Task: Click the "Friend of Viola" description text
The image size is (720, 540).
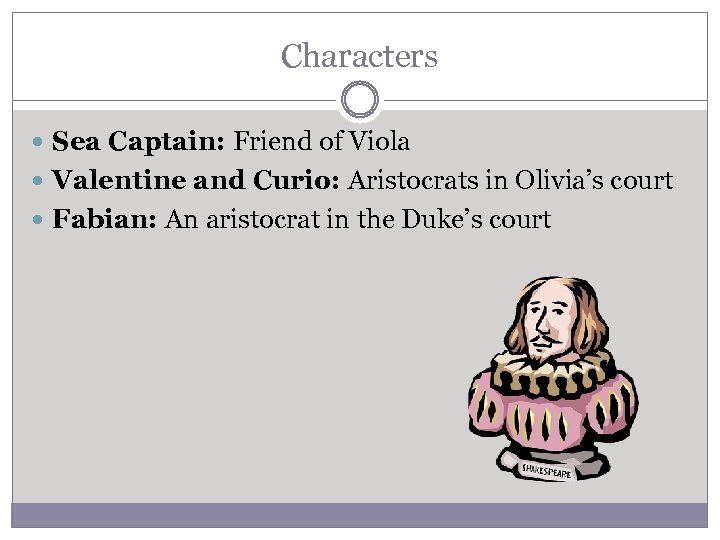Action: pyautogui.click(x=322, y=142)
